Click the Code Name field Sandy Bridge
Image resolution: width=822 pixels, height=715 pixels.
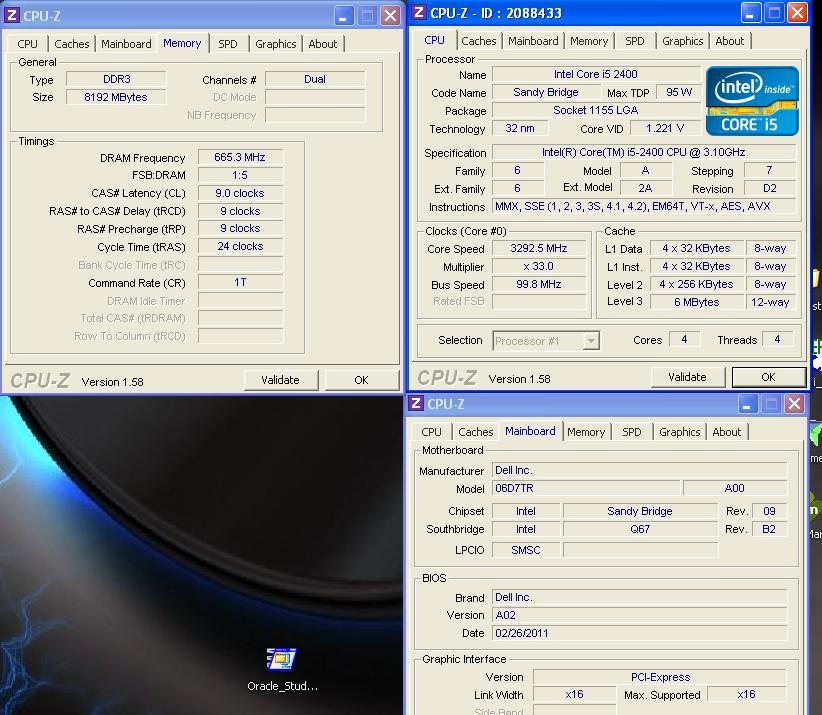[x=546, y=92]
